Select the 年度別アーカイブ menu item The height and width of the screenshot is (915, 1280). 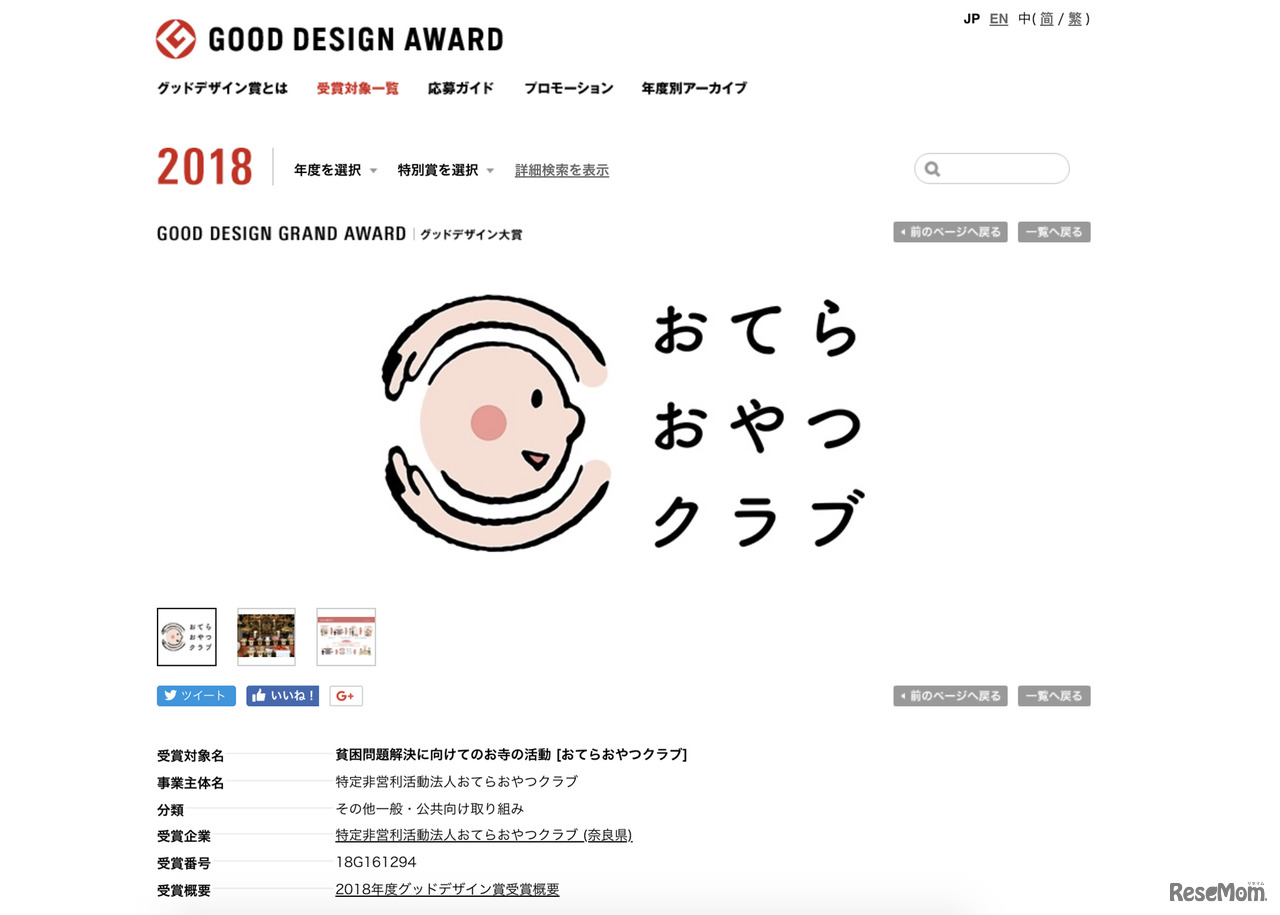coord(693,88)
